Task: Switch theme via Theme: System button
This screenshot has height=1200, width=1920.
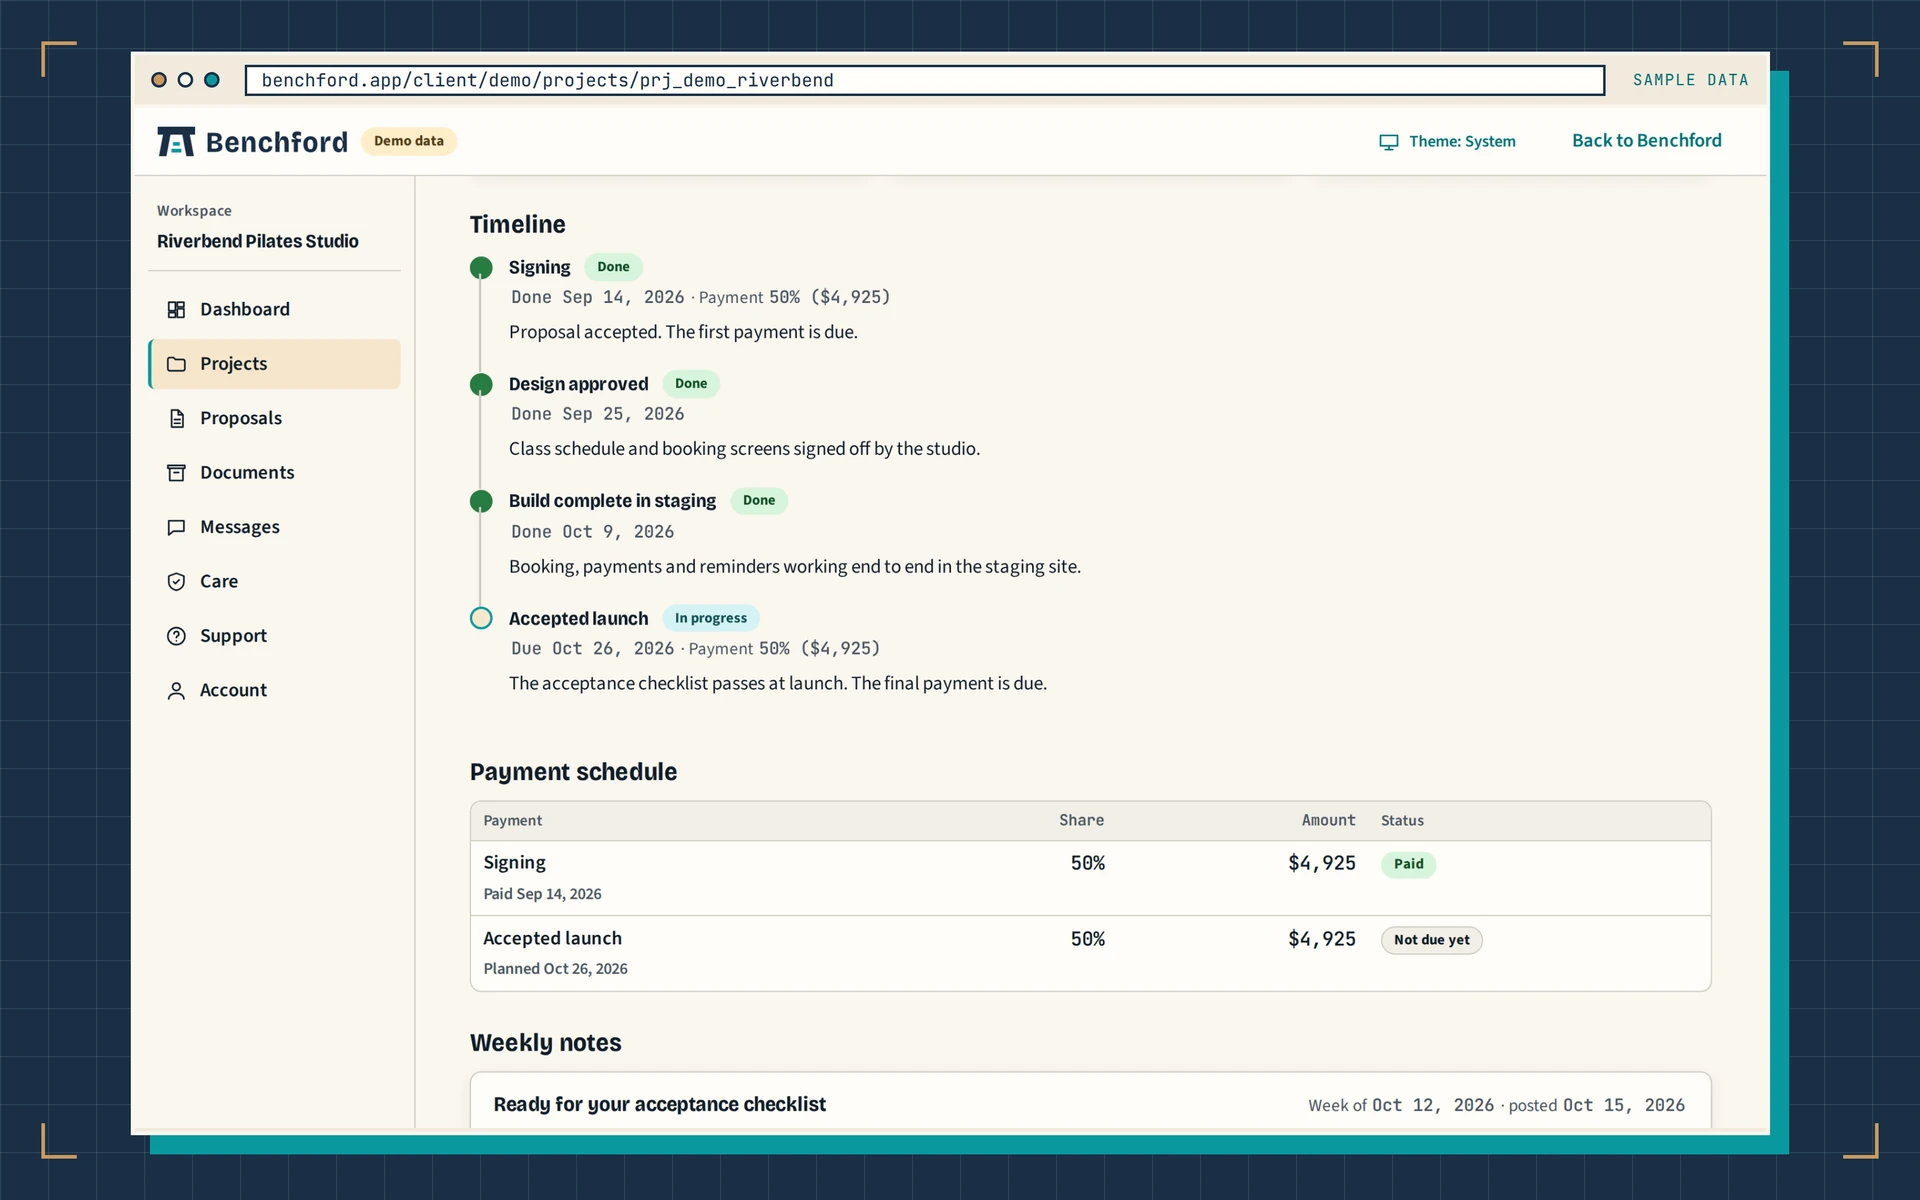Action: pos(1448,142)
